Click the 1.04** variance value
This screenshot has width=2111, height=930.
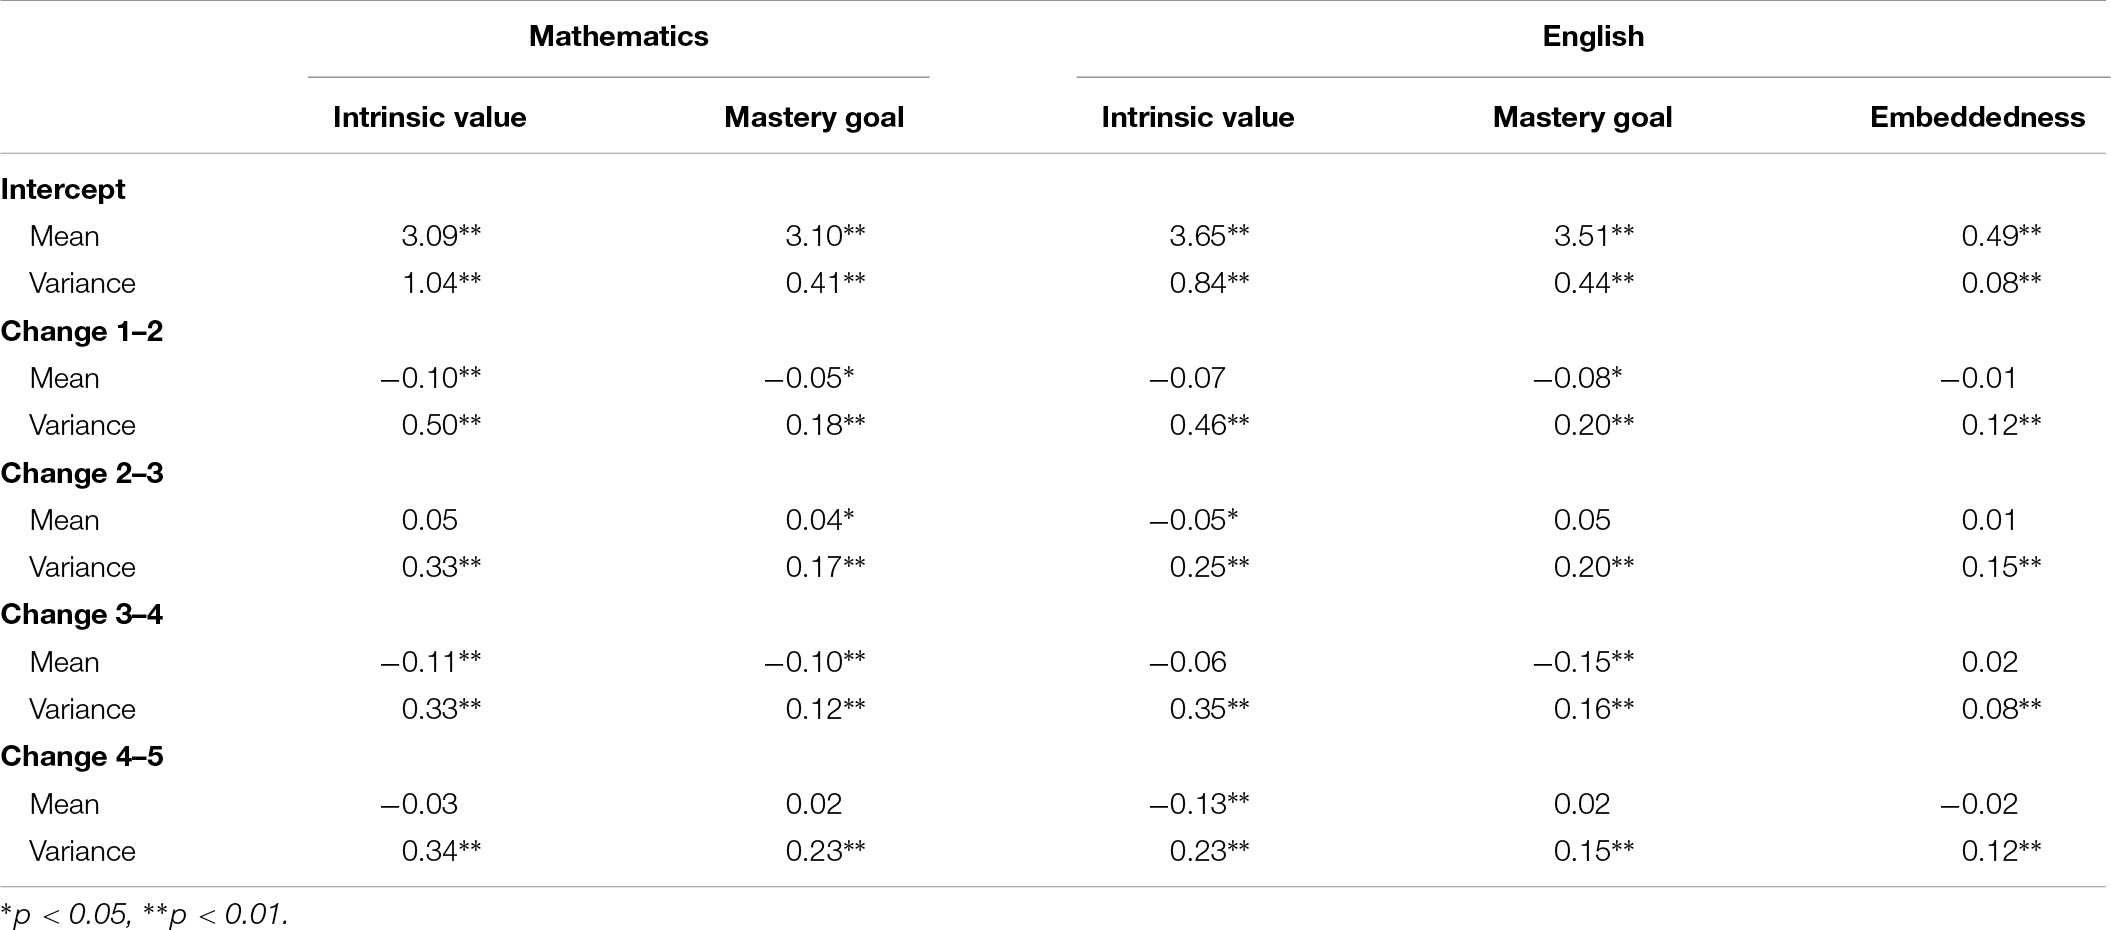[x=441, y=283]
